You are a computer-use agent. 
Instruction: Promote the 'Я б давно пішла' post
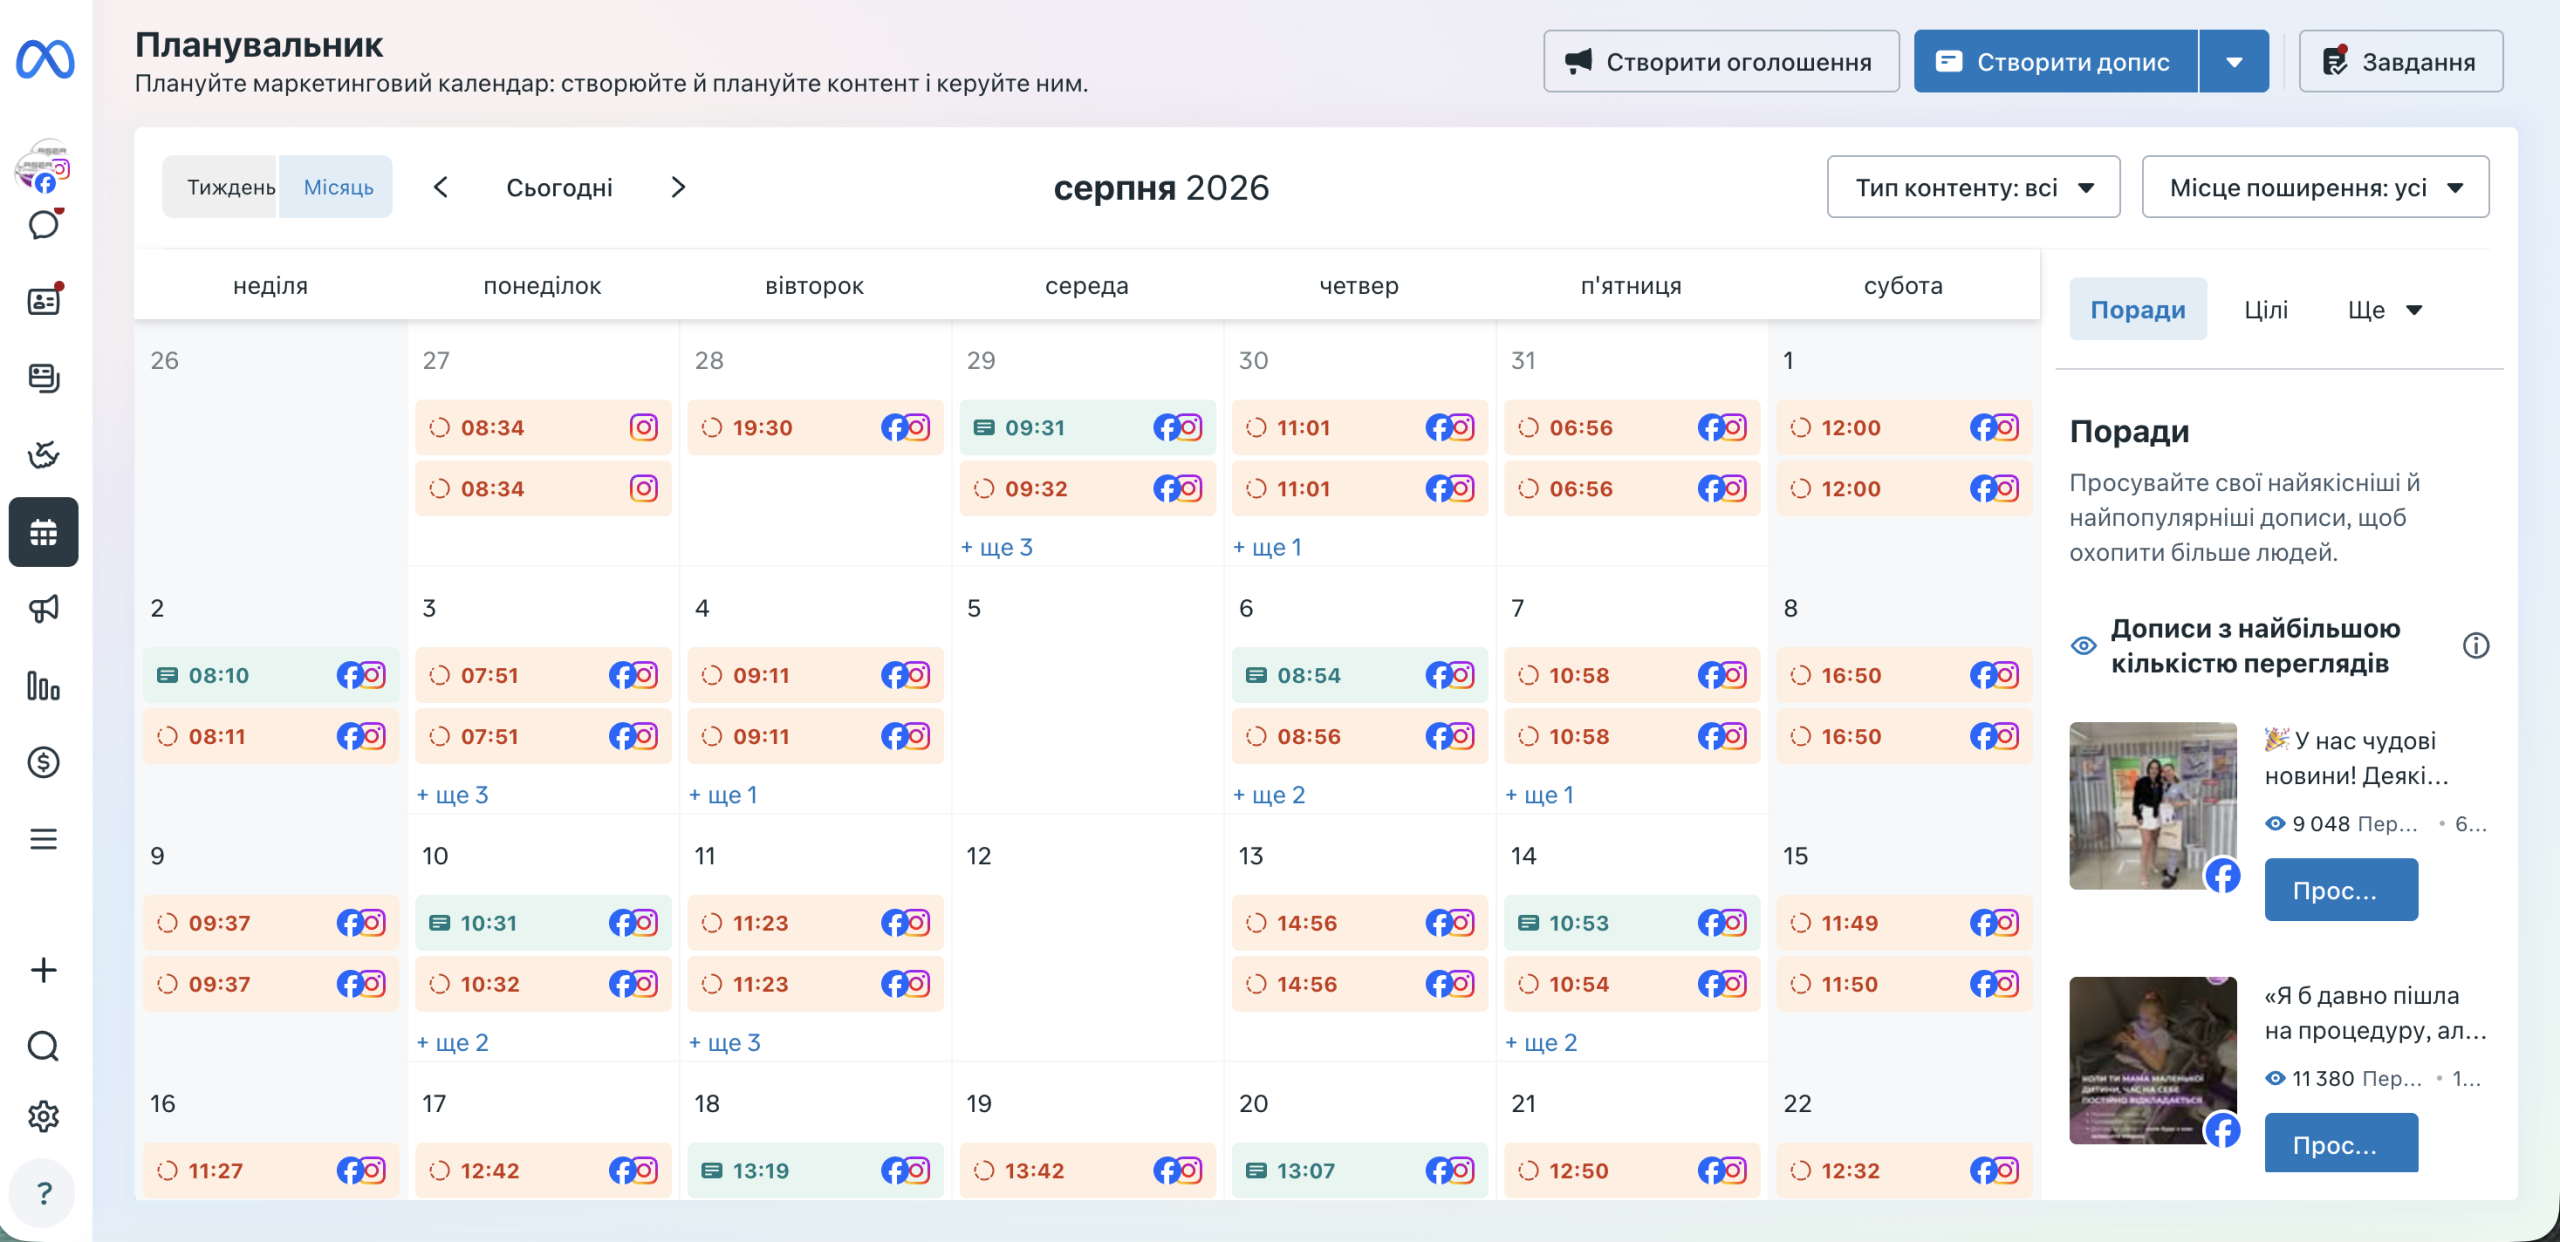2341,1144
